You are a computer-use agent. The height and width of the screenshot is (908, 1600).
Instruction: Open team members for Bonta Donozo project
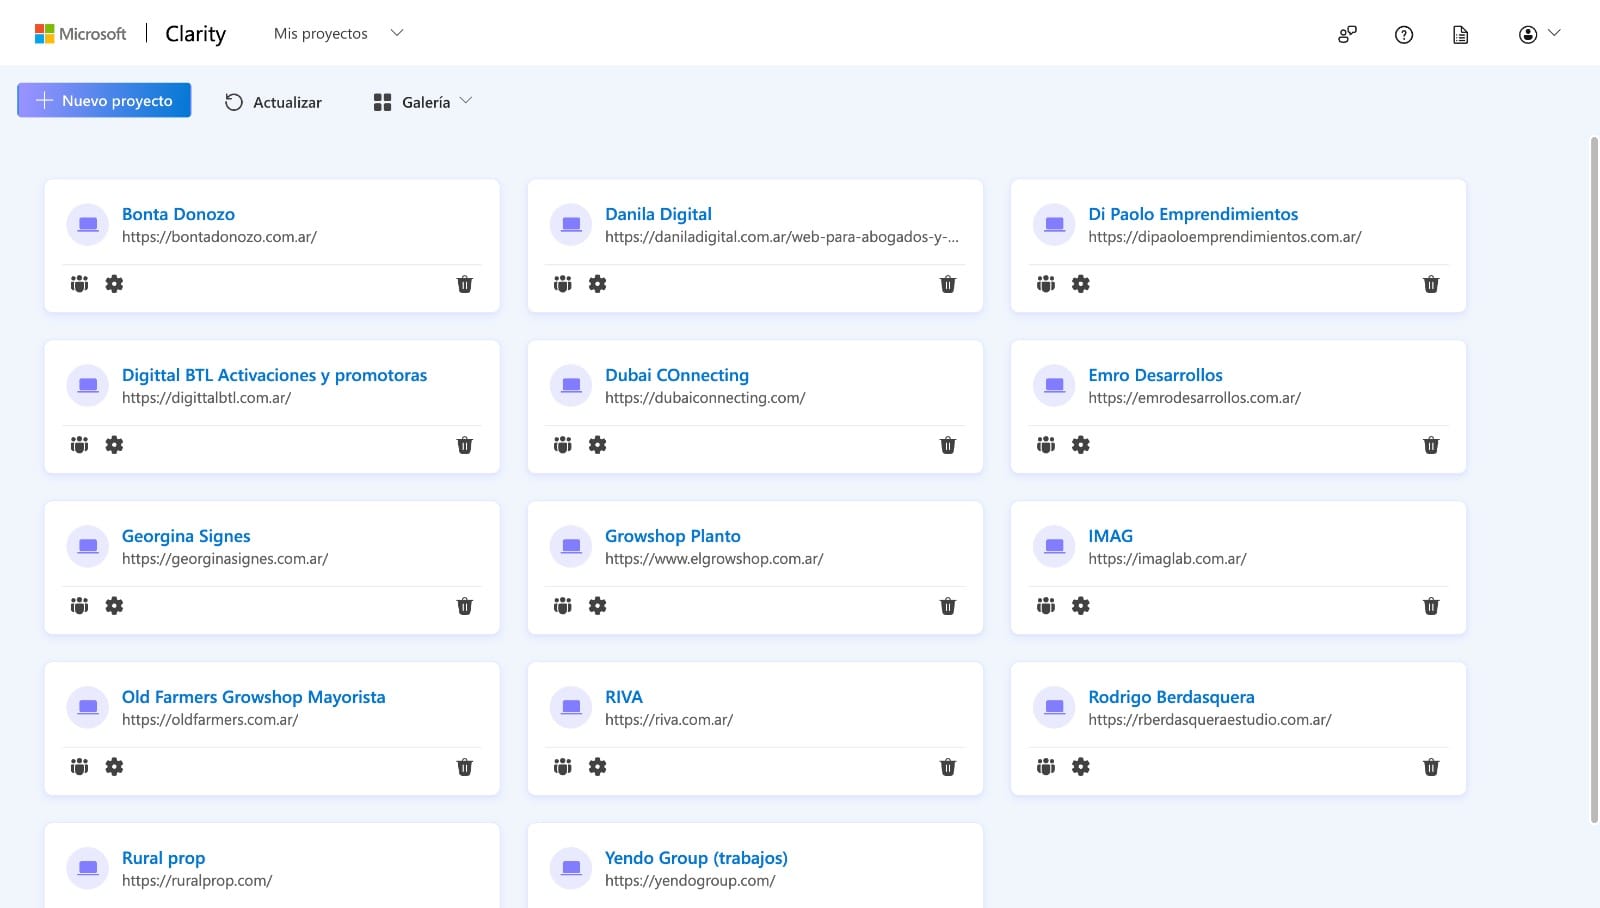click(x=79, y=284)
